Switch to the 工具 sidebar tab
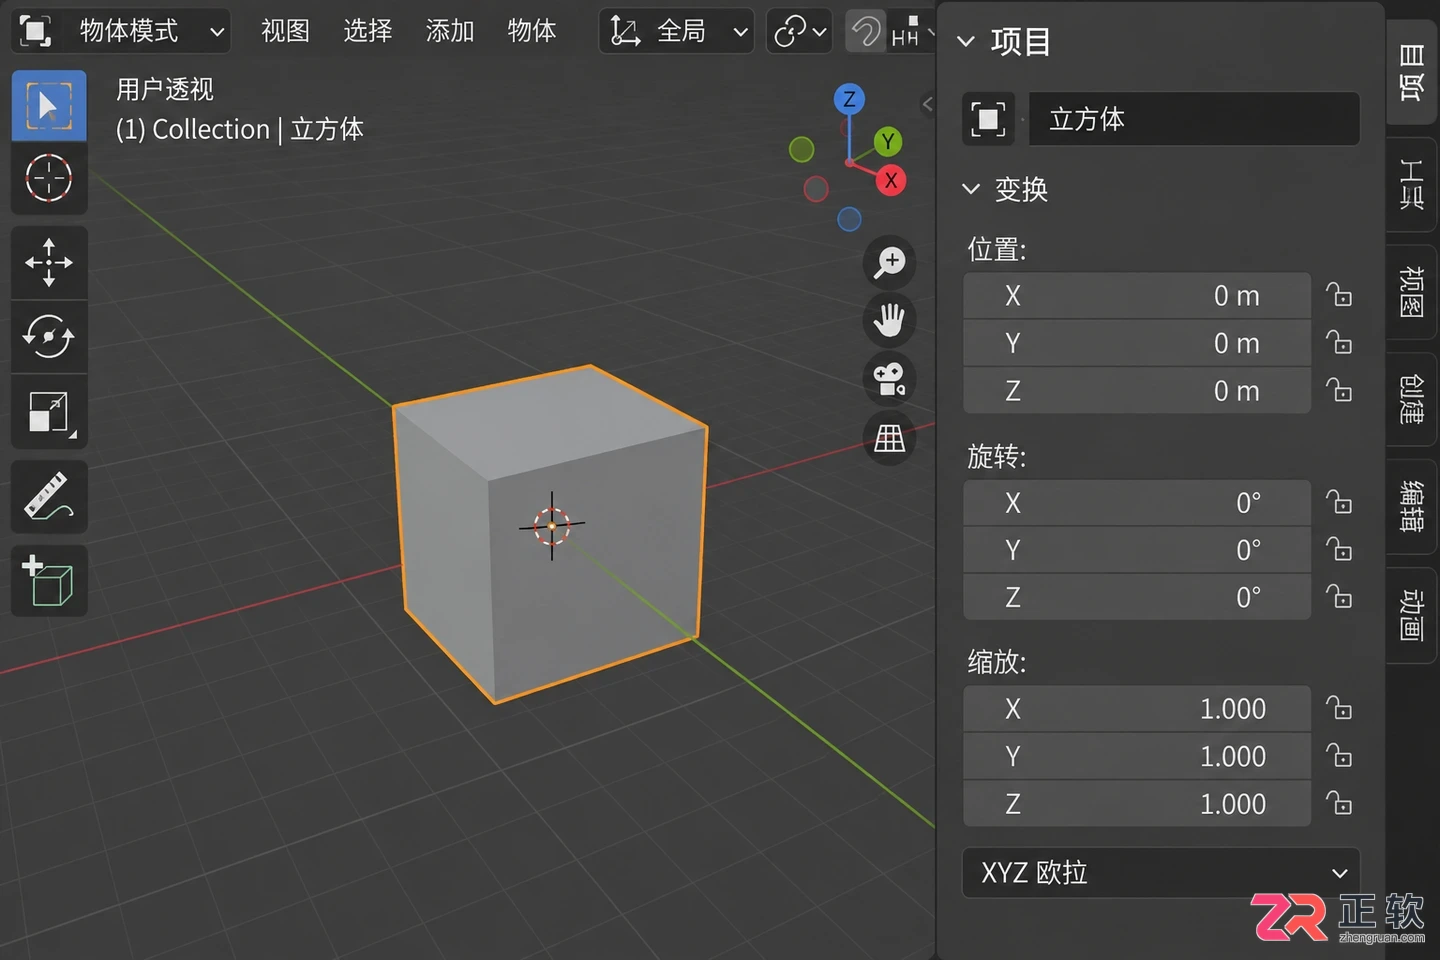Screen dimensions: 1440x960 (x=1412, y=184)
